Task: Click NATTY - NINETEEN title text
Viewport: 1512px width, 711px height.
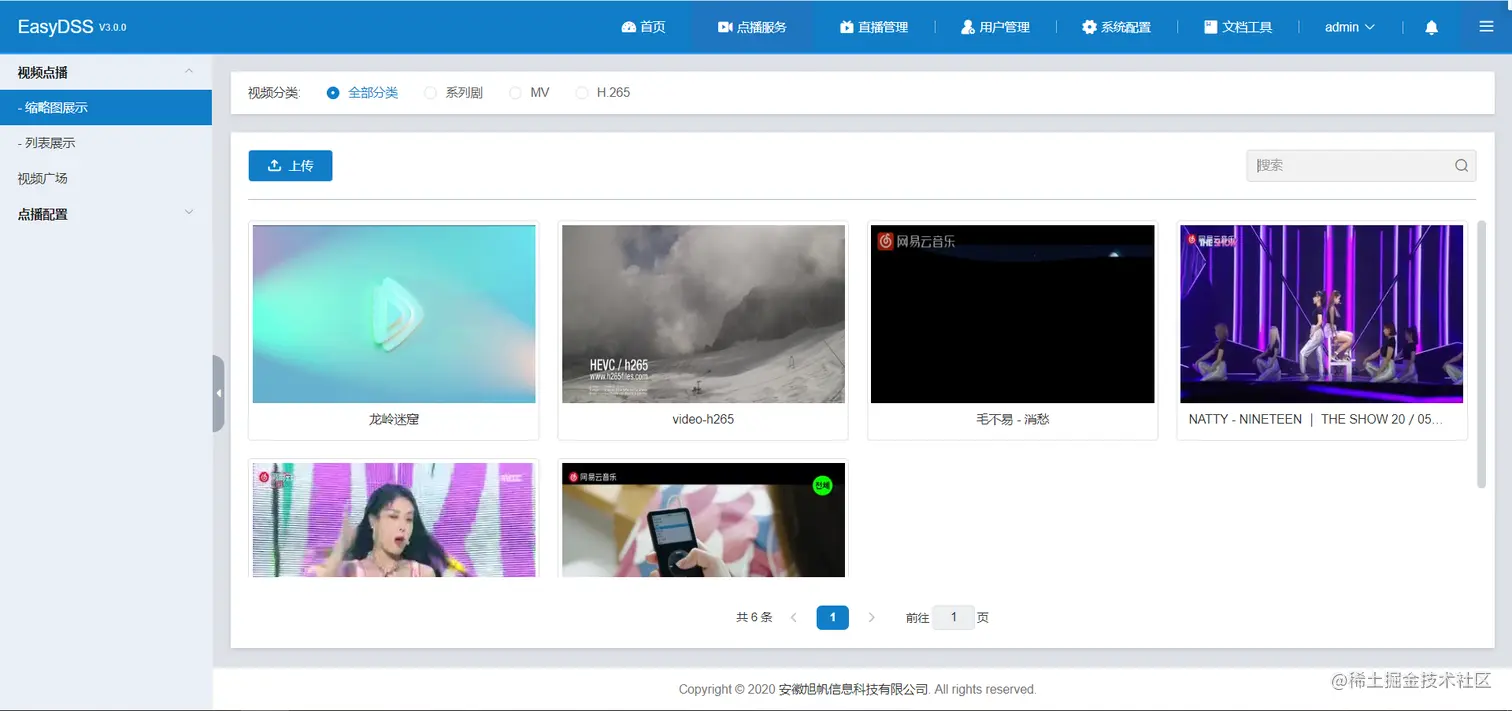Action: point(1316,419)
